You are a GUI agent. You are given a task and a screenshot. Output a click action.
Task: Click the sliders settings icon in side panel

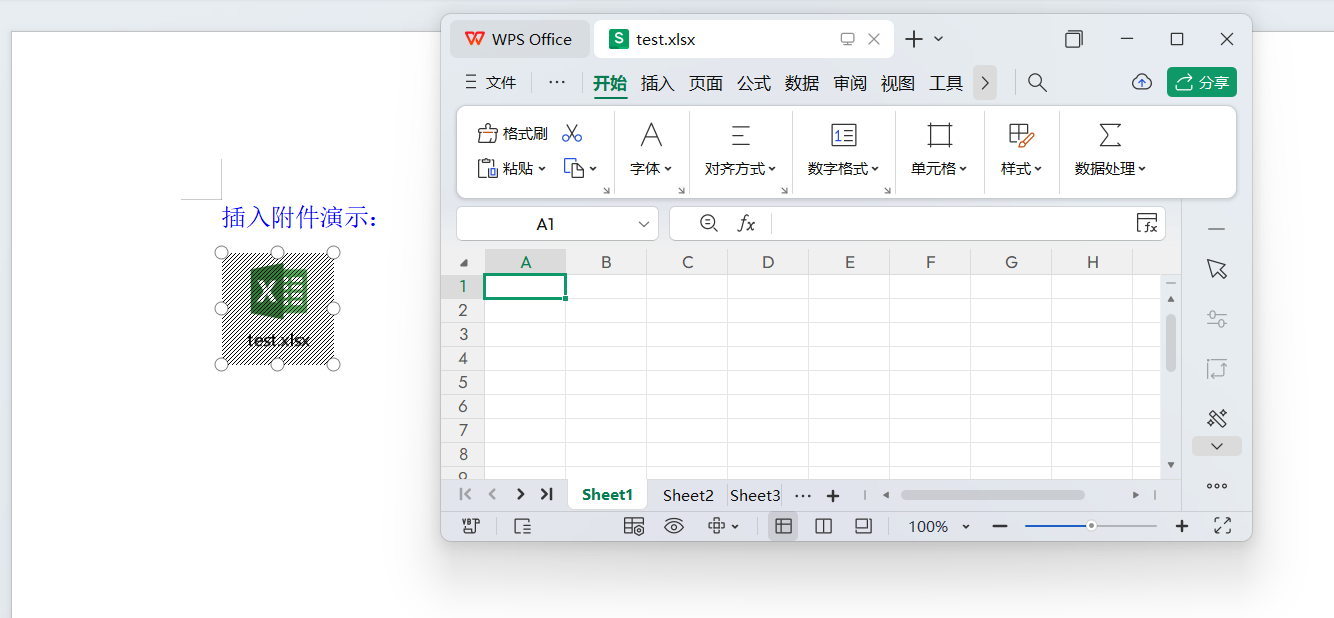(x=1216, y=319)
